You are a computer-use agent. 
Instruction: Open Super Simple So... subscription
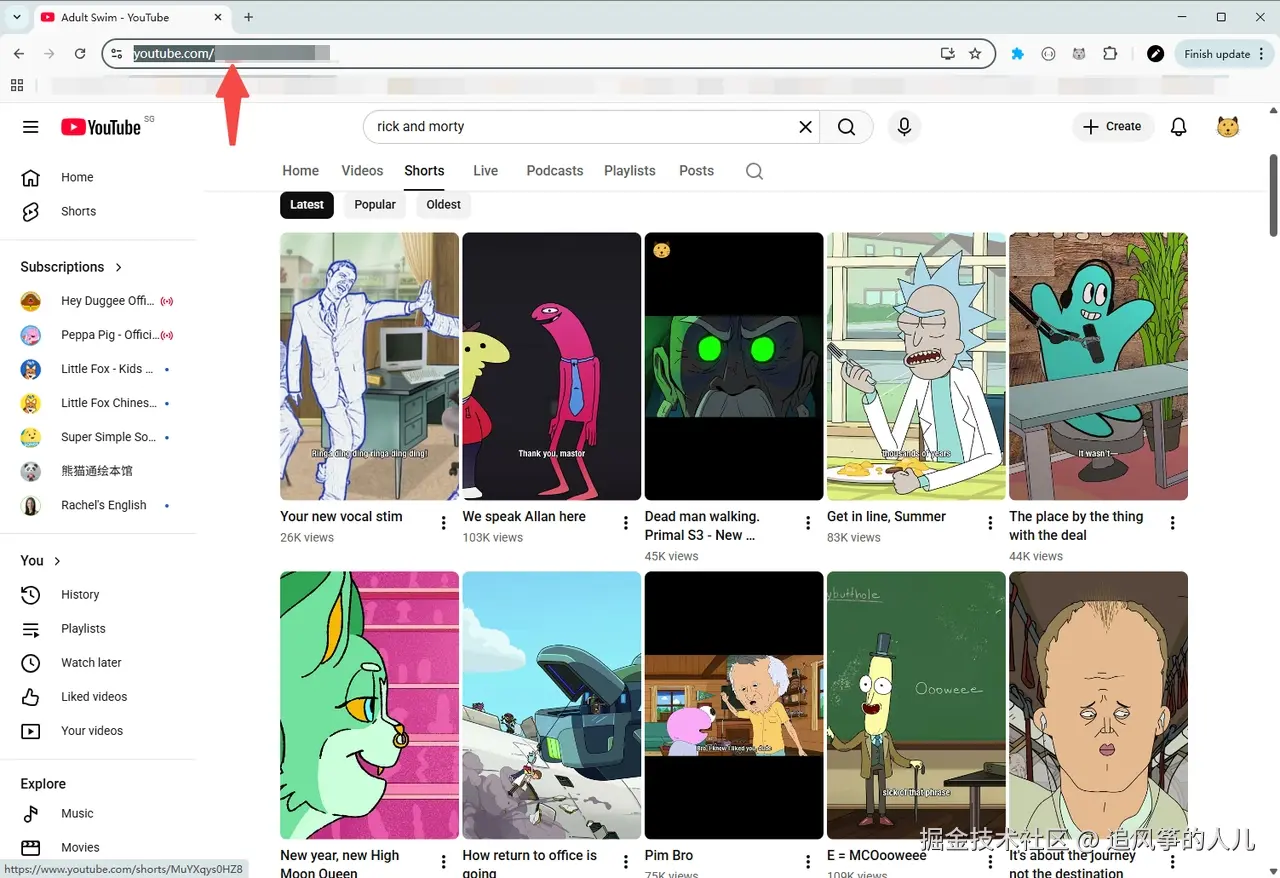[100, 437]
